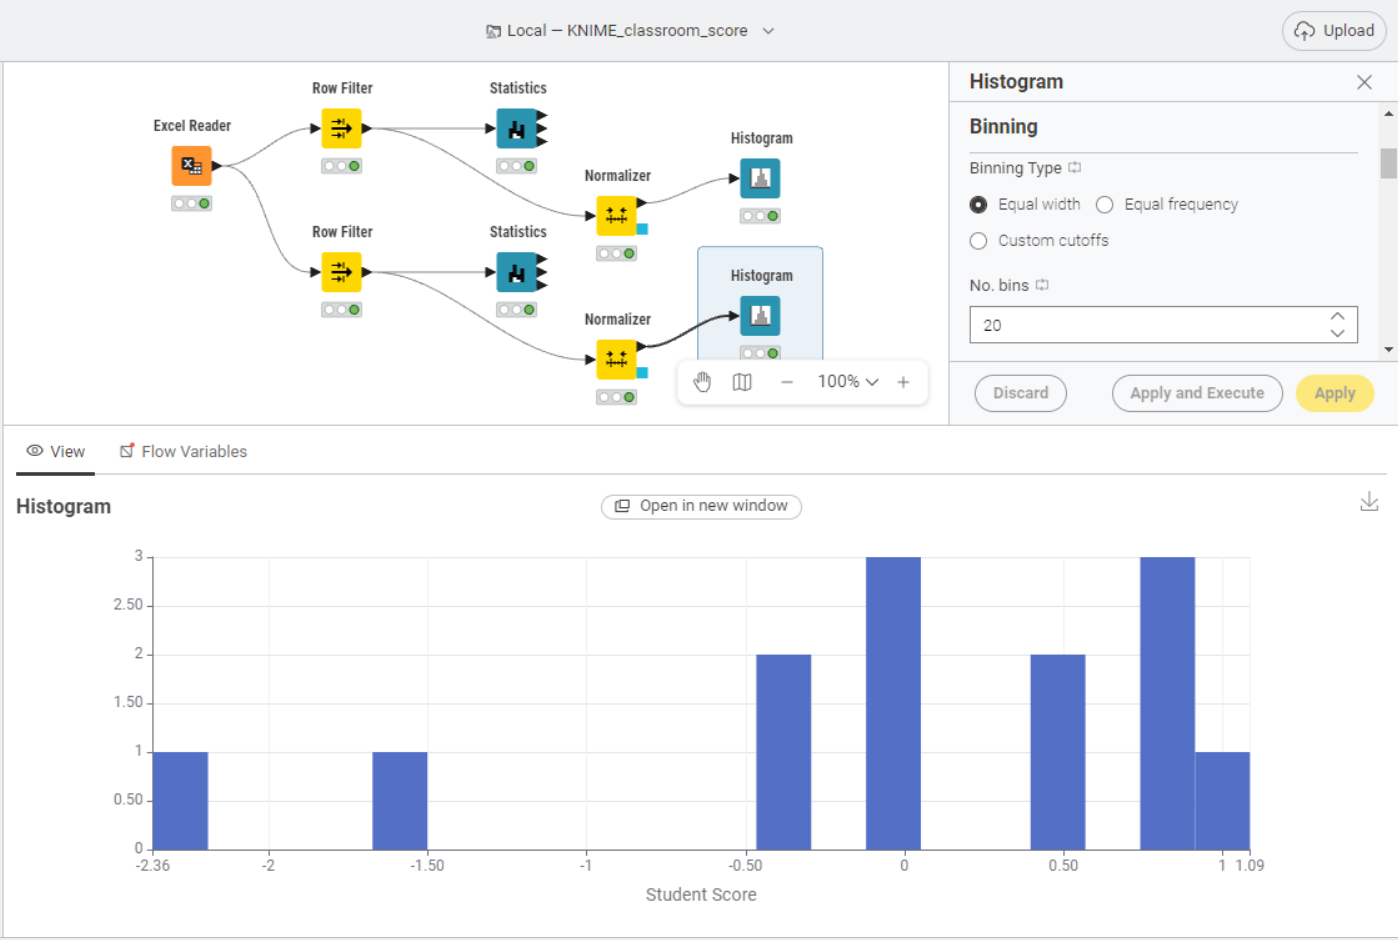Select the upper Histogram node
This screenshot has width=1398, height=940.
click(760, 178)
